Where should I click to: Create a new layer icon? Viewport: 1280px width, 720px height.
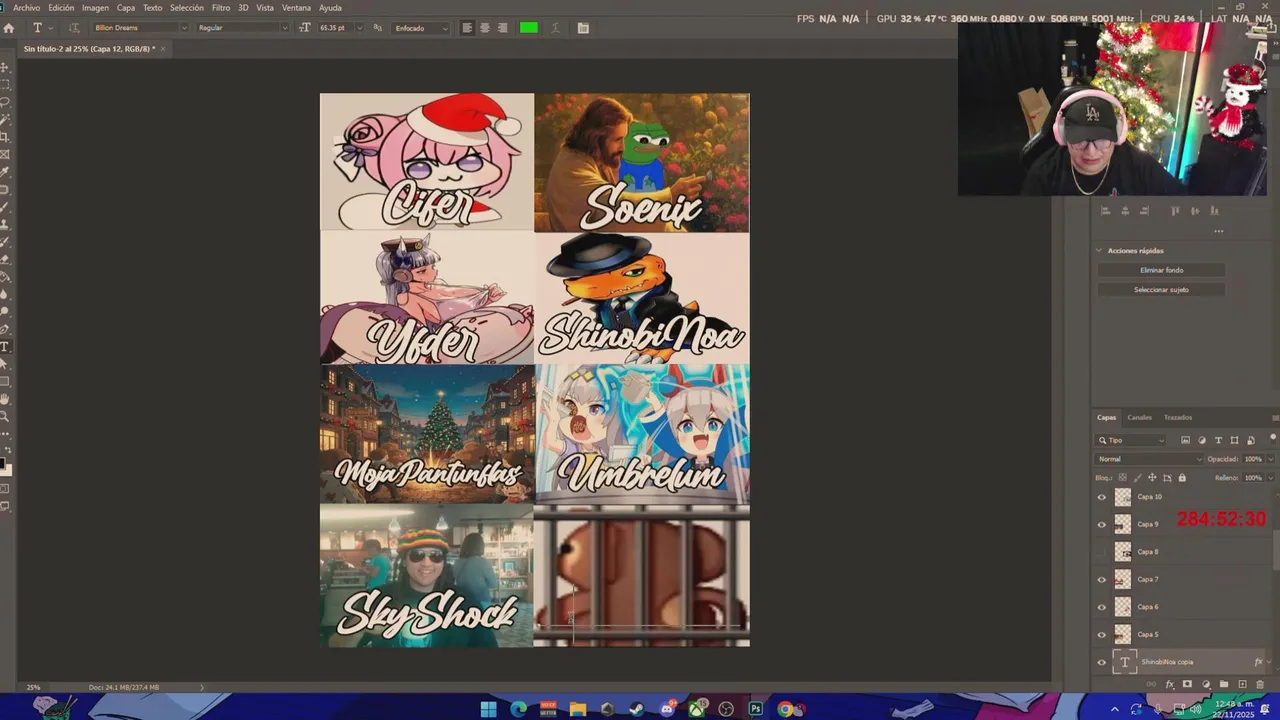(x=1242, y=684)
